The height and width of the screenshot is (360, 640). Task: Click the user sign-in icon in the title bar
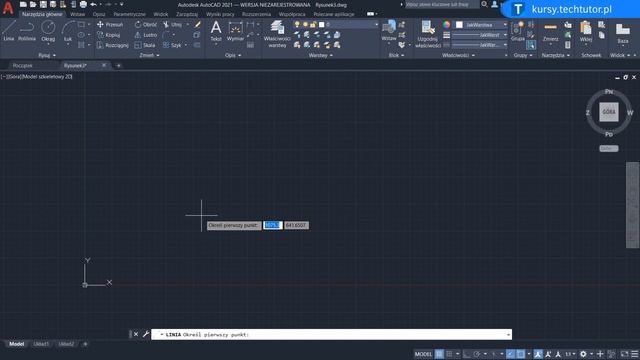click(x=494, y=4)
